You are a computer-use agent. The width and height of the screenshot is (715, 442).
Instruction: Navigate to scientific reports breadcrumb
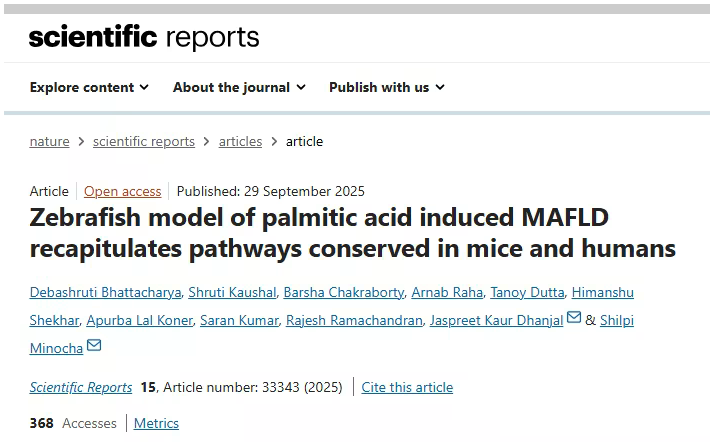tap(144, 141)
